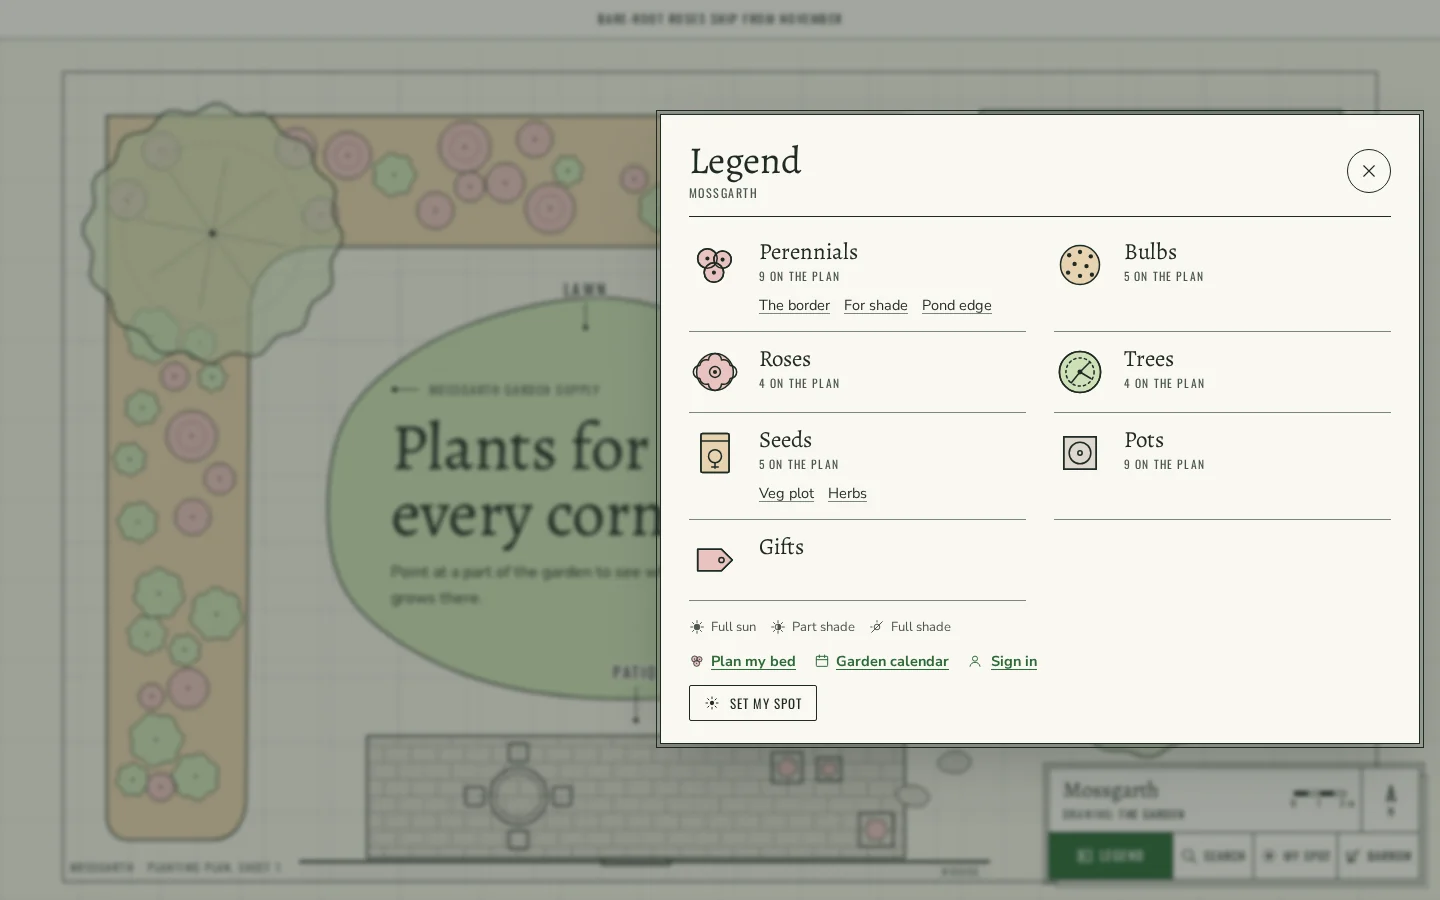Screen dimensions: 1440x900
Task: Open The border perennials link
Action: (794, 306)
